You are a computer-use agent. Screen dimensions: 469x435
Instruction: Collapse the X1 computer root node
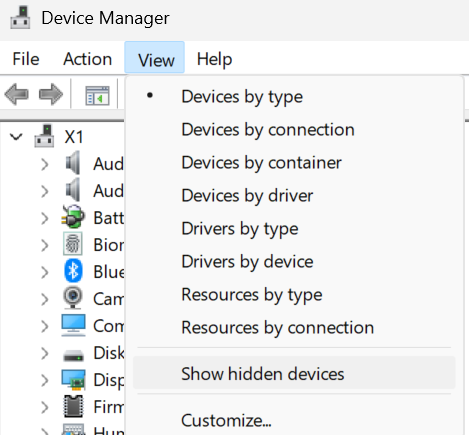click(x=16, y=136)
